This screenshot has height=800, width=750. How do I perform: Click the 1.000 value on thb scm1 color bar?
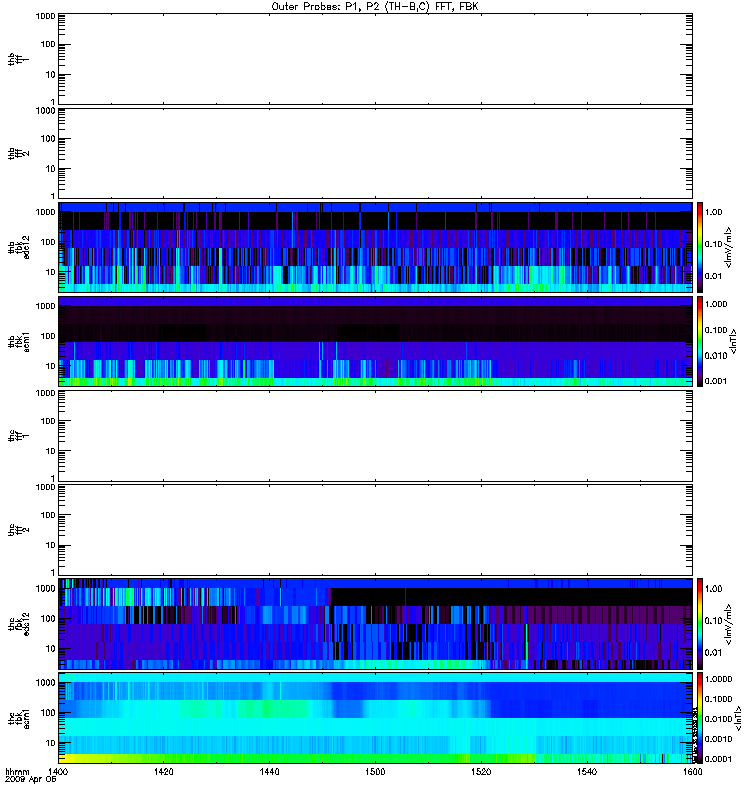point(716,304)
